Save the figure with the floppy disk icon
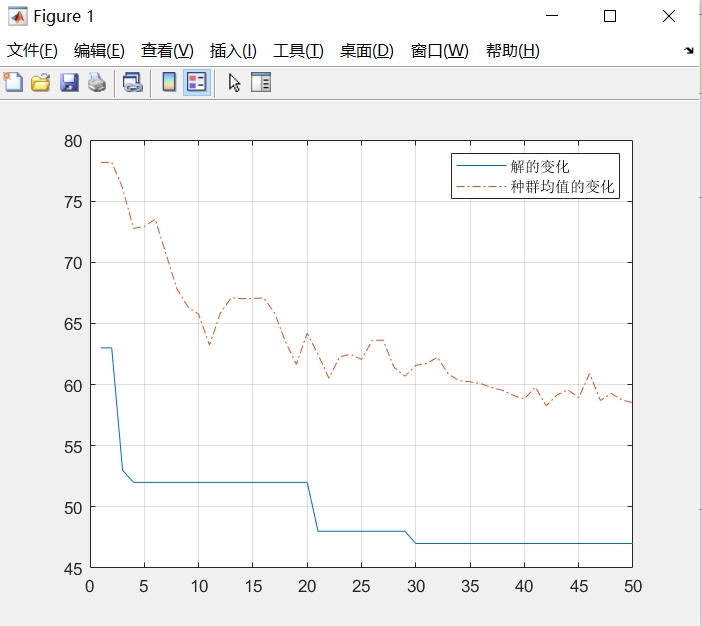 point(69,83)
